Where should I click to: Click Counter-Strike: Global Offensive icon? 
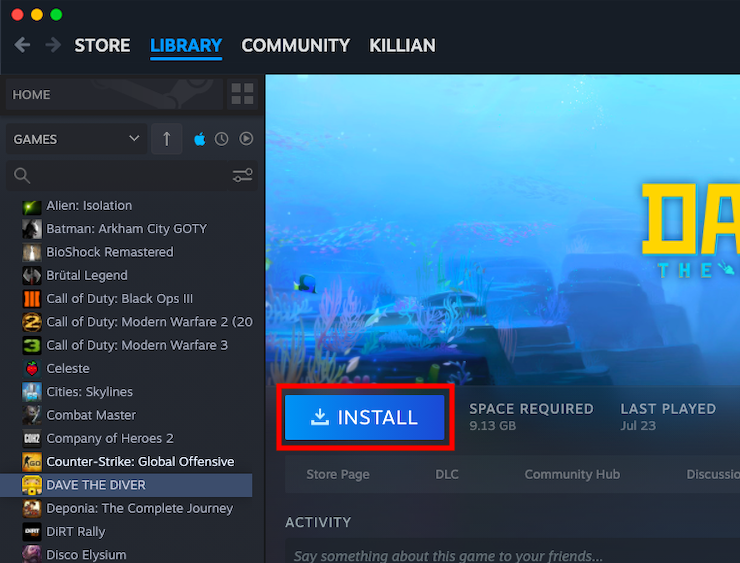click(x=32, y=462)
